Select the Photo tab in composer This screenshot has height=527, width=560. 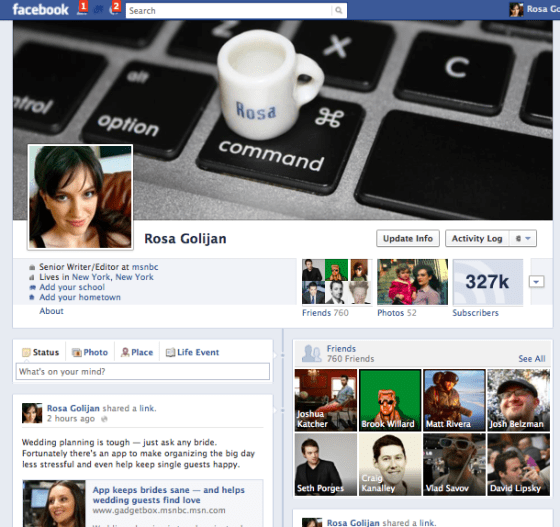tap(90, 352)
